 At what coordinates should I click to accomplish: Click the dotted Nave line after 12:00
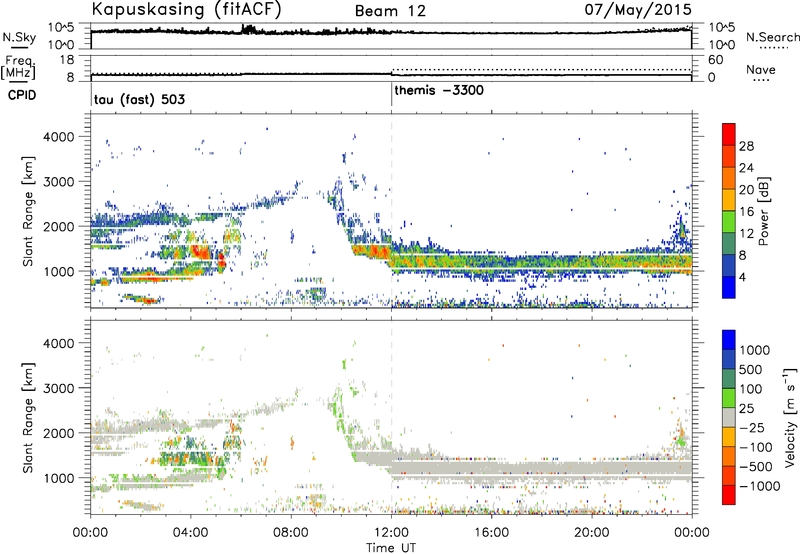pyautogui.click(x=541, y=69)
